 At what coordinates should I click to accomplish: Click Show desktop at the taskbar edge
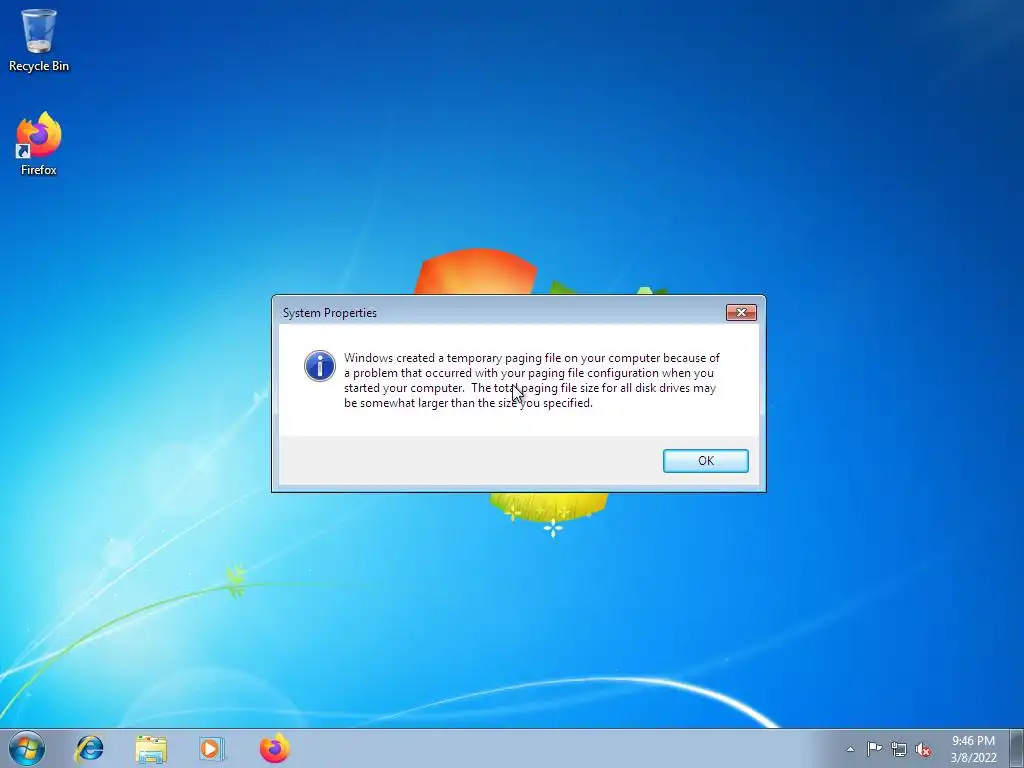[x=1019, y=748]
